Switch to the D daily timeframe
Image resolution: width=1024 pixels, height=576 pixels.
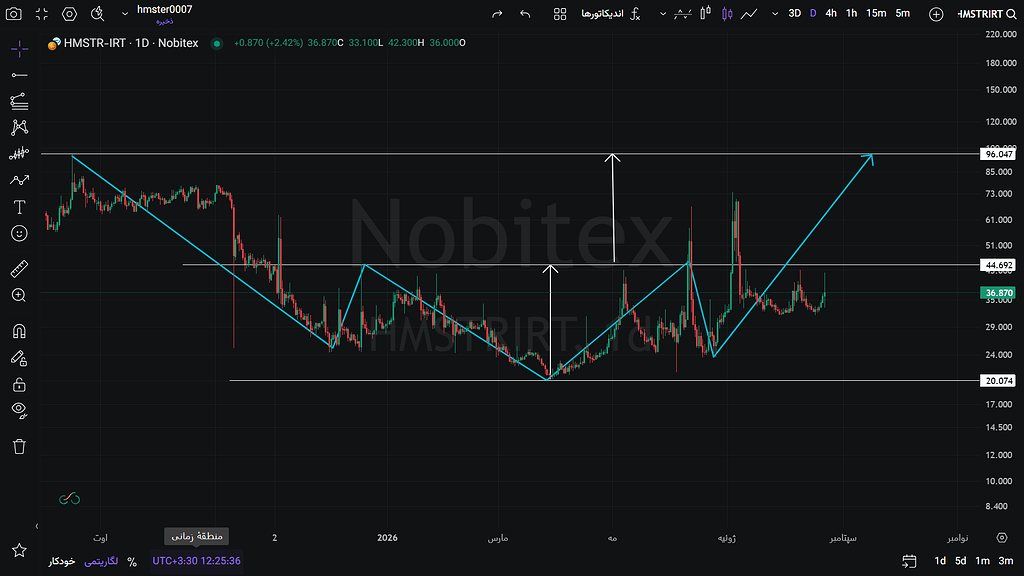(813, 14)
